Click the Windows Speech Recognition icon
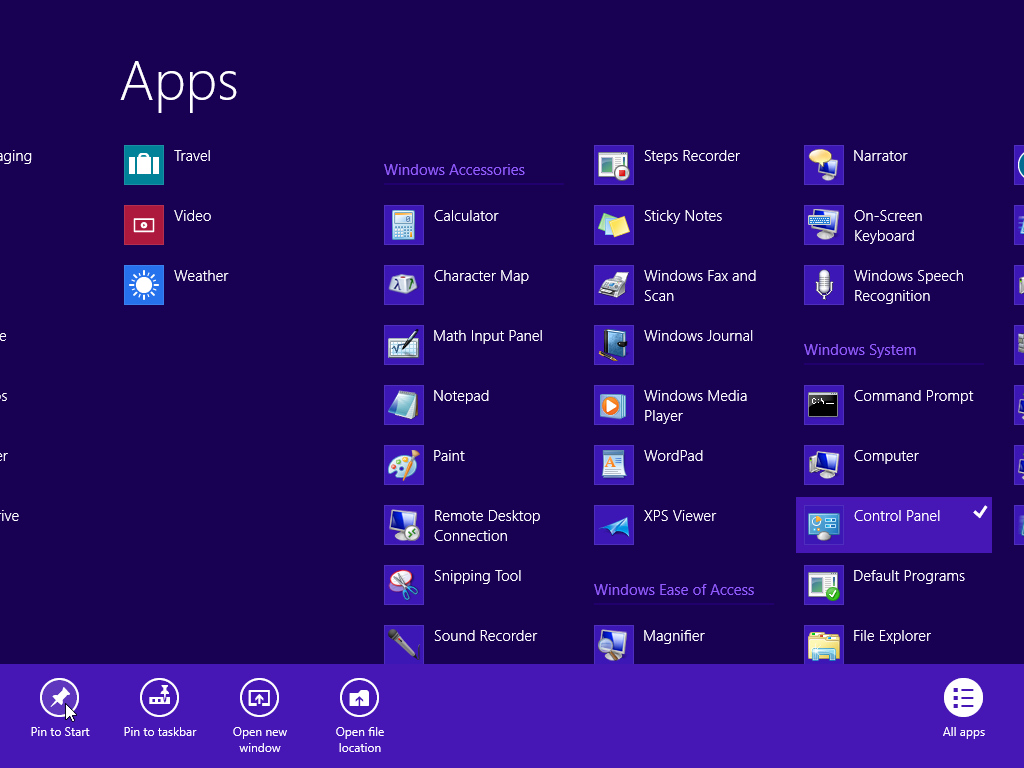This screenshot has width=1024, height=768. coord(824,285)
